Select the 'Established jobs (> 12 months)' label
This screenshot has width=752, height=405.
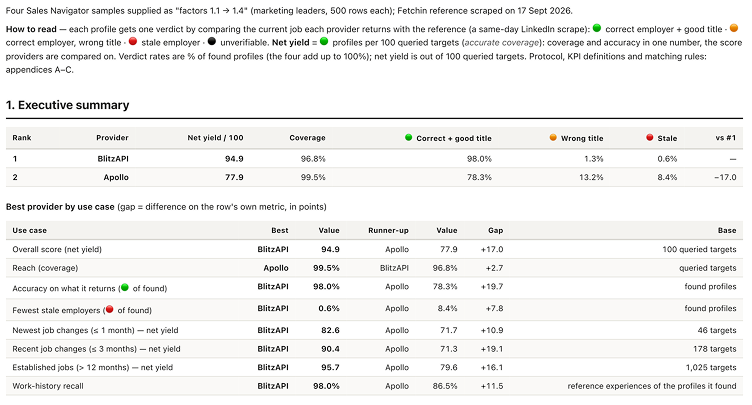coord(71,367)
